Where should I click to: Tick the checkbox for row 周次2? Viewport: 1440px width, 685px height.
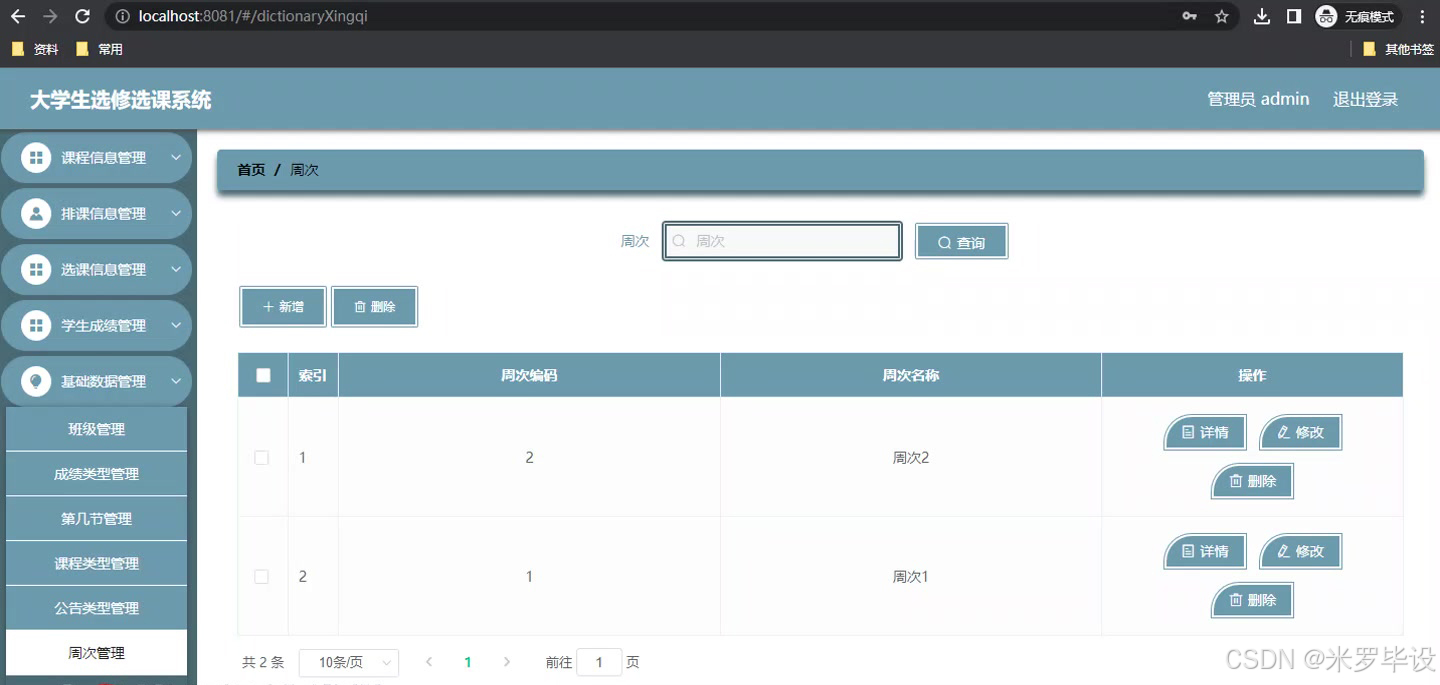262,457
